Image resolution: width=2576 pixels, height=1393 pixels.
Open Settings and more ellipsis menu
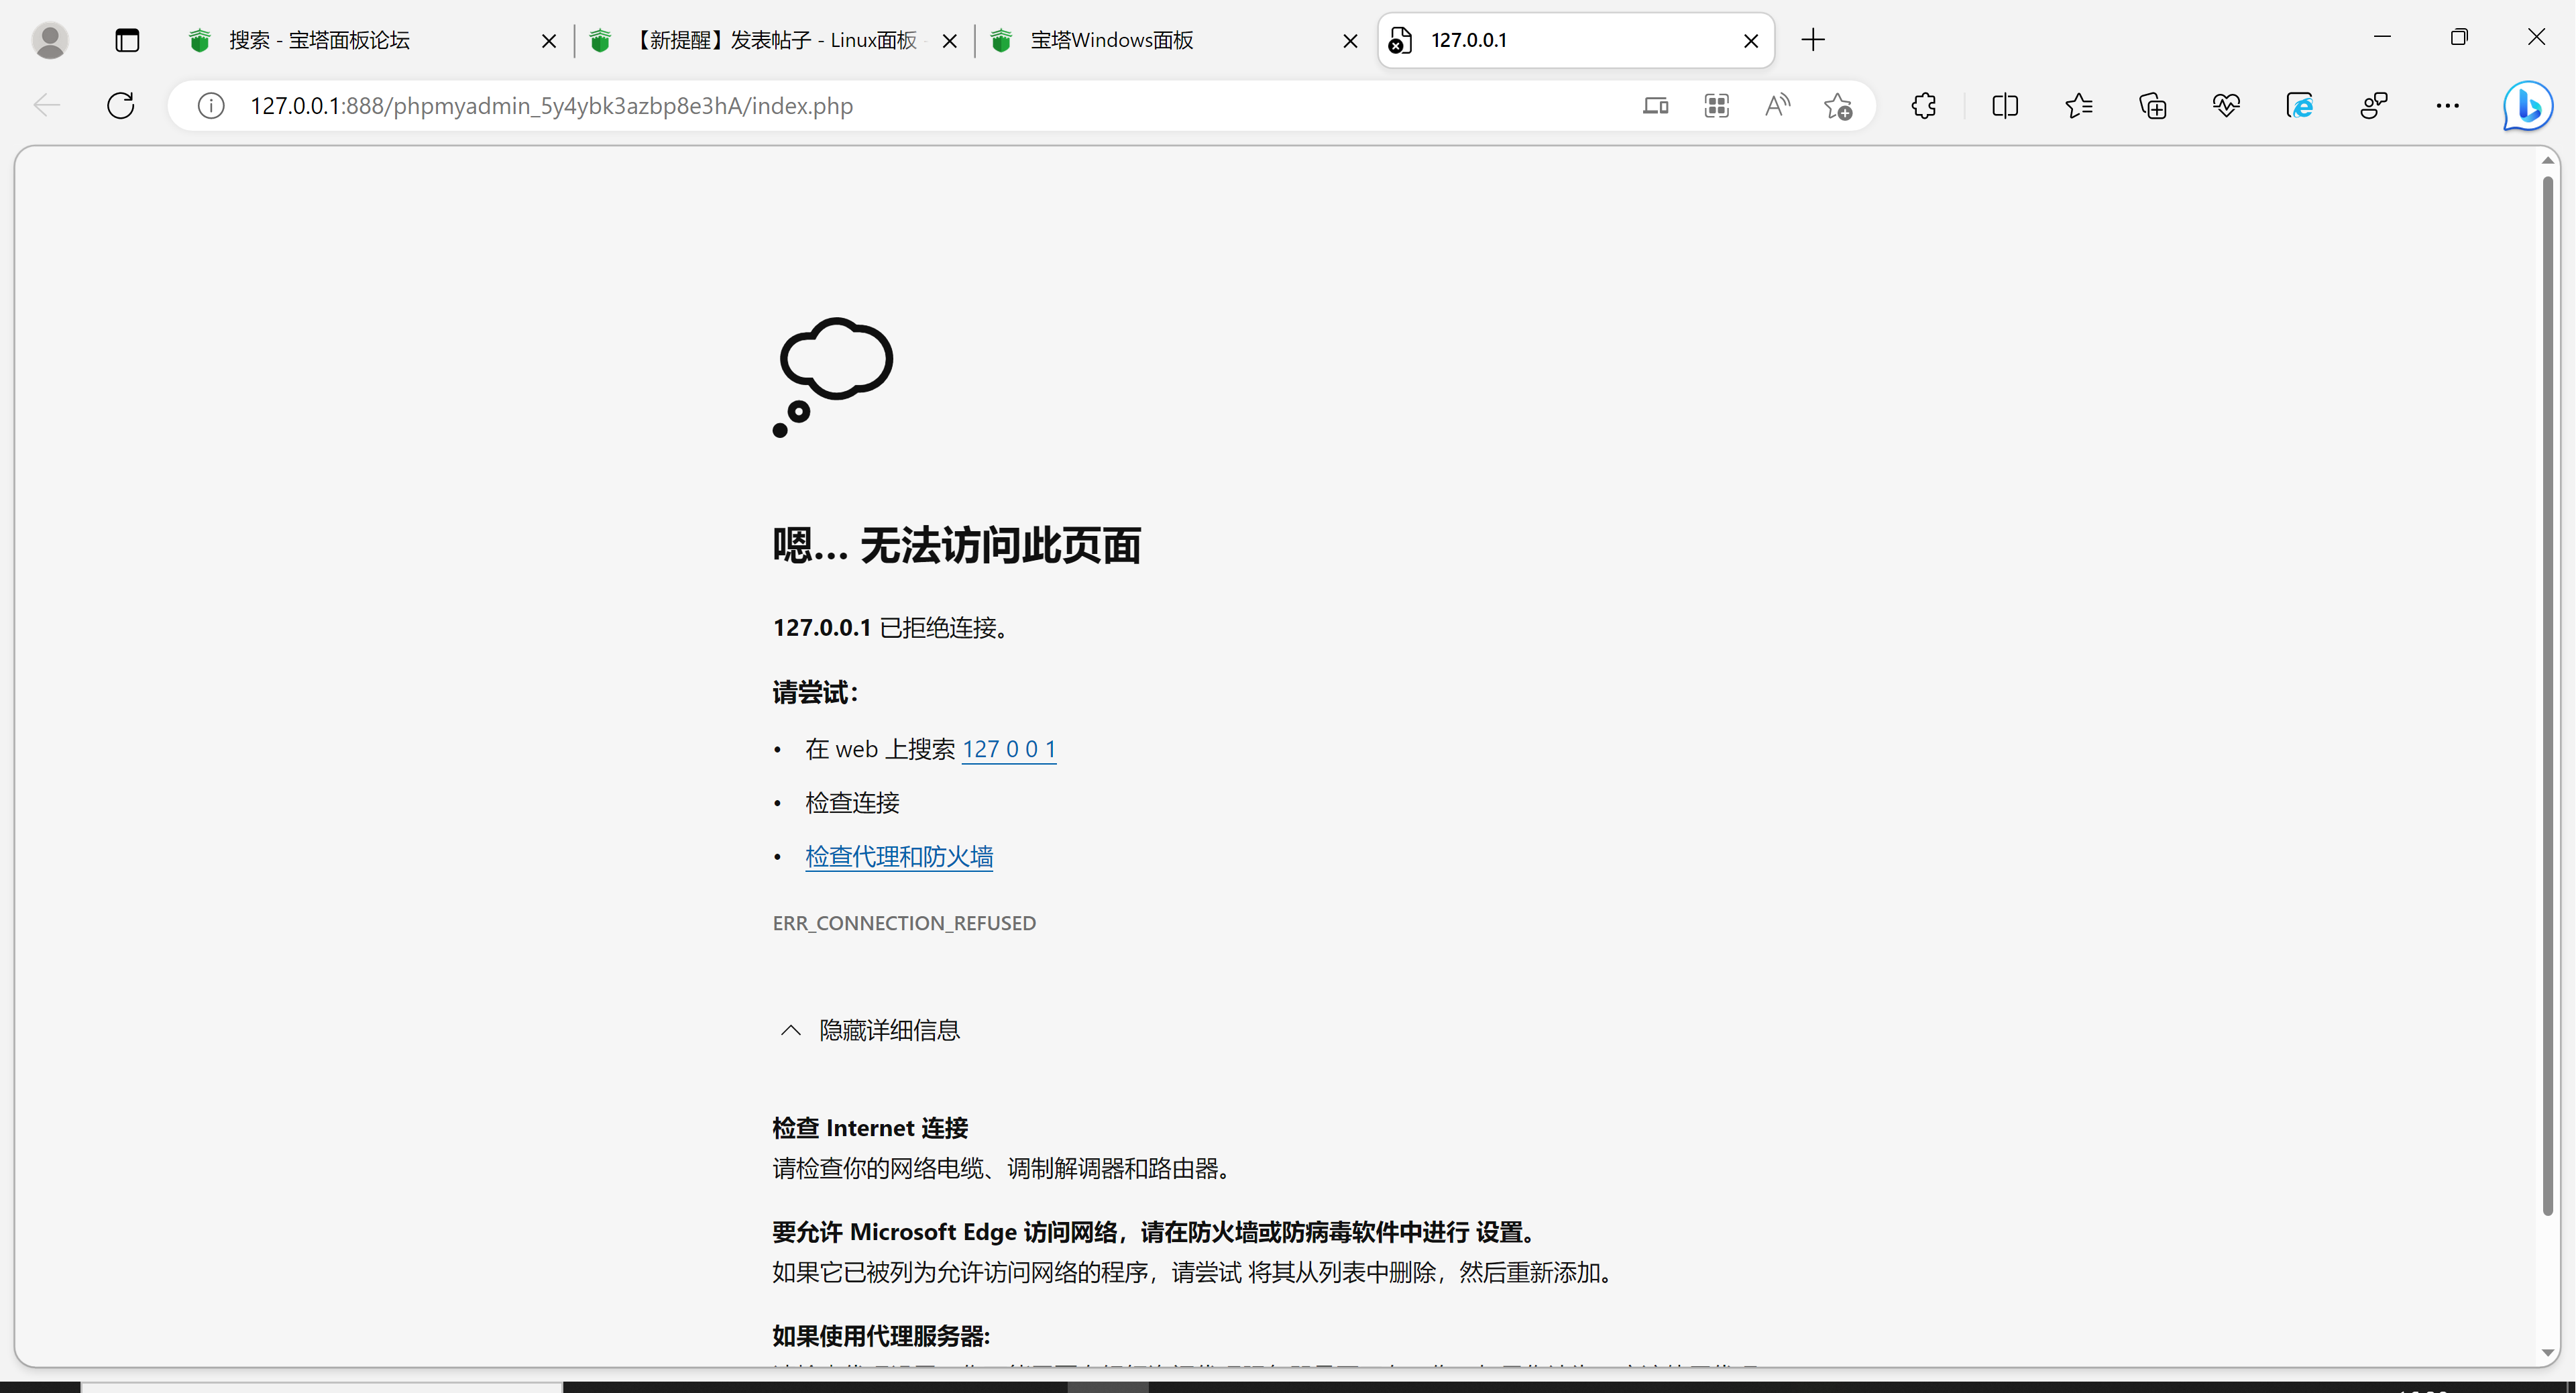(x=2447, y=105)
